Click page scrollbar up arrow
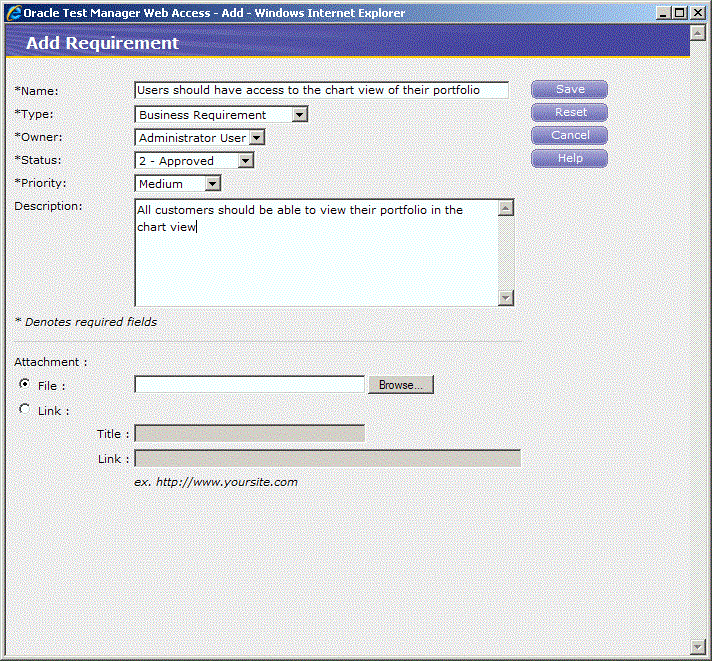This screenshot has width=712, height=661. tap(697, 33)
